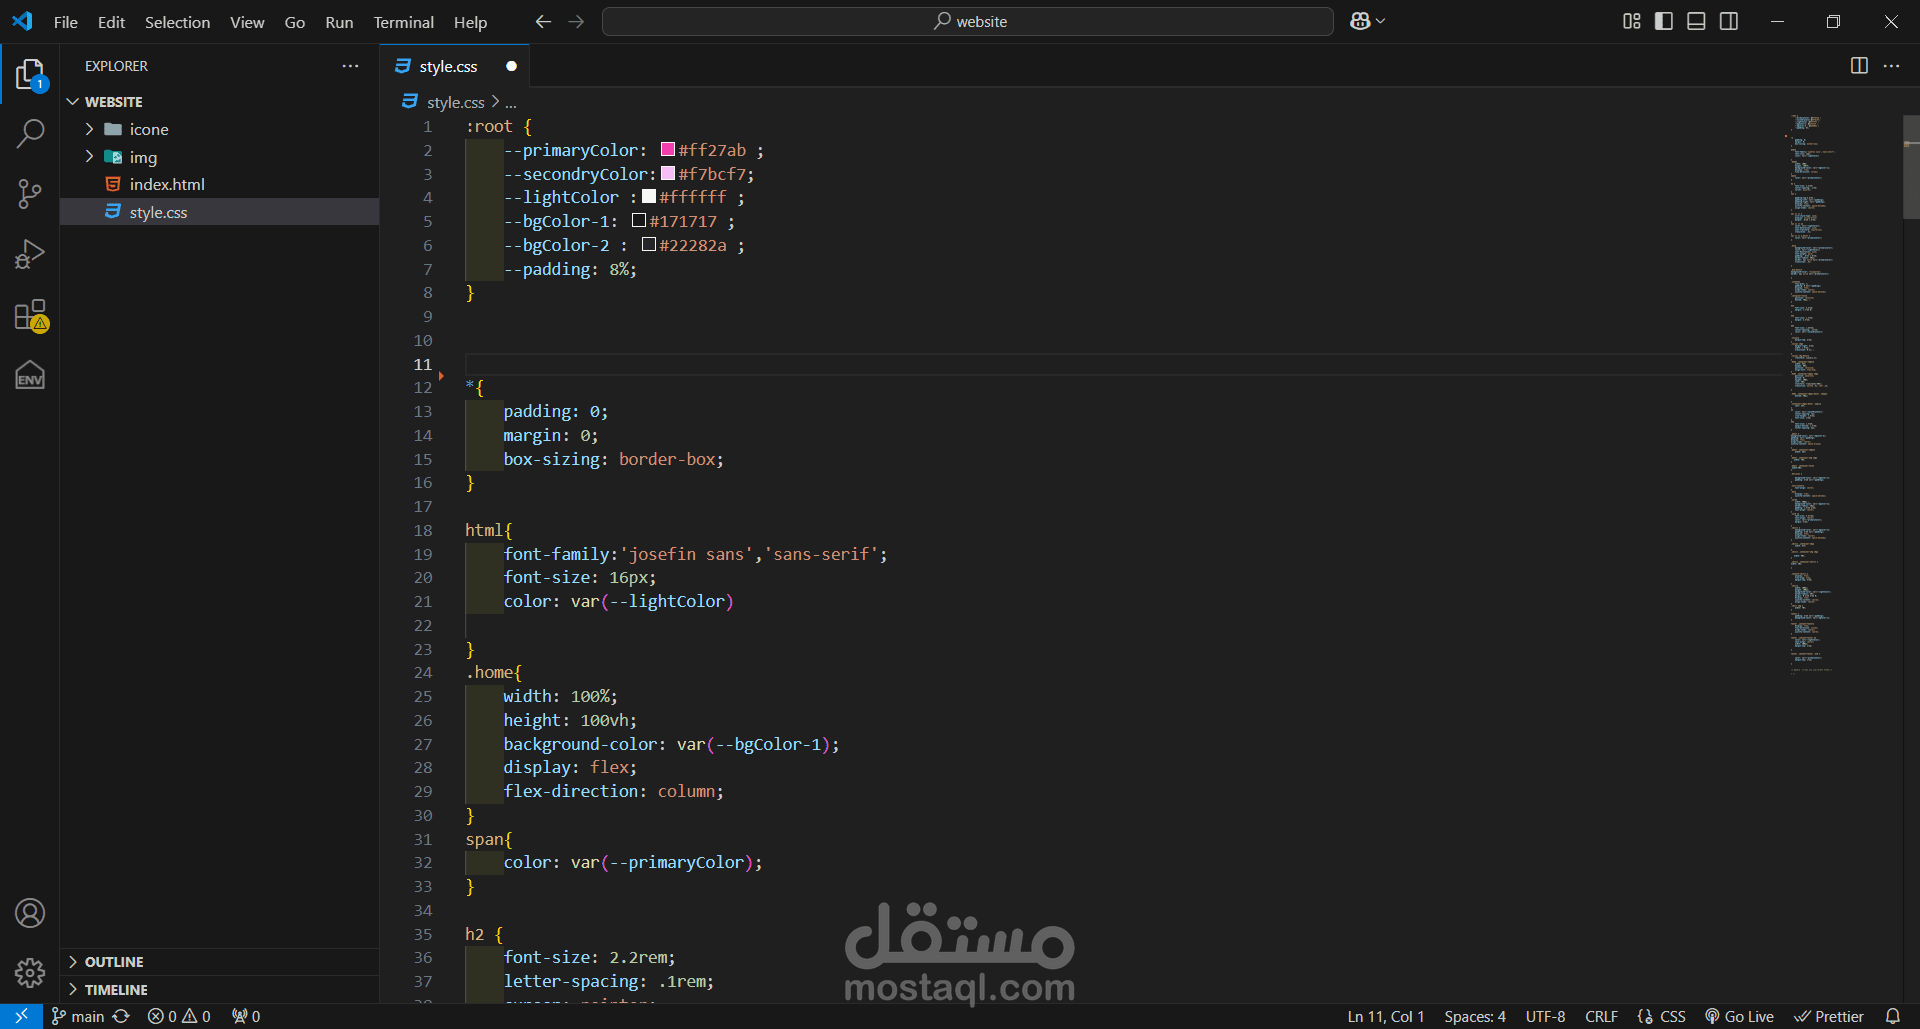Image resolution: width=1920 pixels, height=1029 pixels.
Task: Open the Explorer view in activity bar
Action: click(30, 74)
